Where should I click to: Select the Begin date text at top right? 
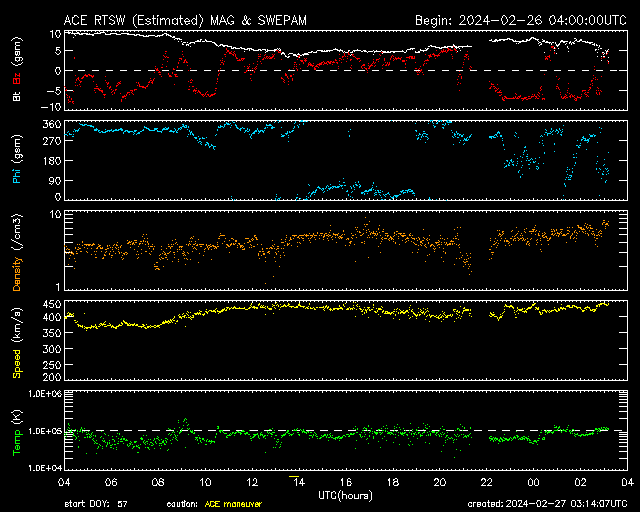[x=519, y=20]
